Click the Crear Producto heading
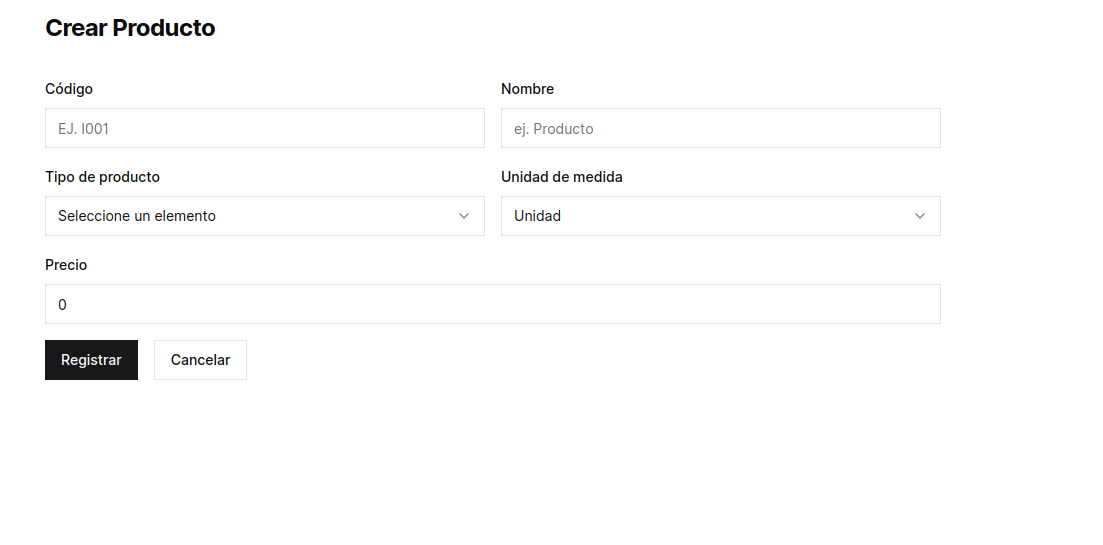 click(130, 28)
